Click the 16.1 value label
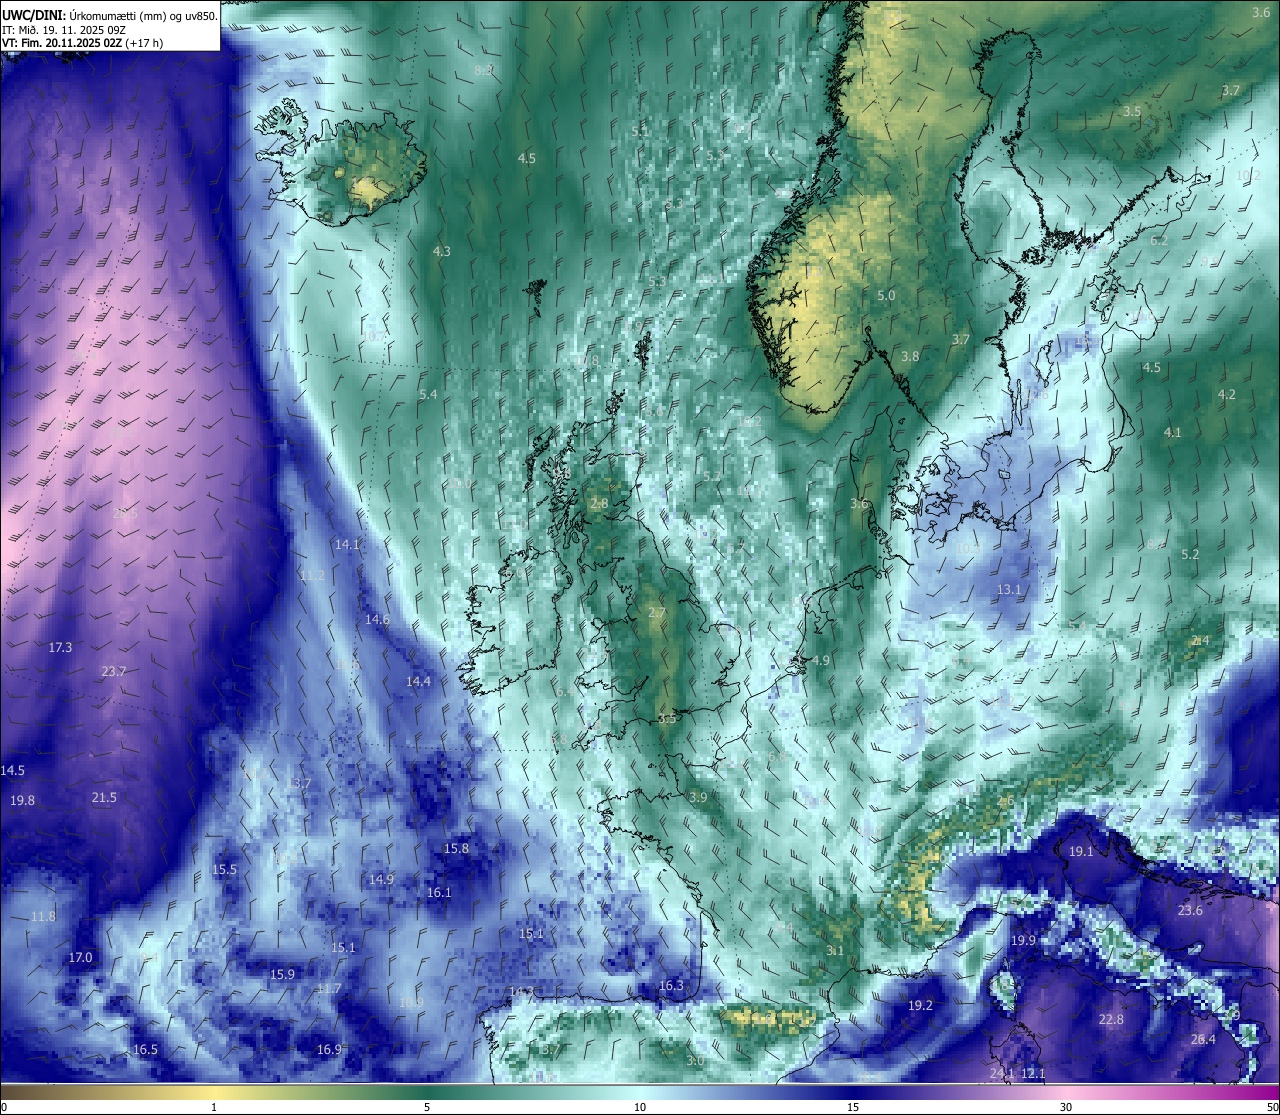 click(x=439, y=892)
